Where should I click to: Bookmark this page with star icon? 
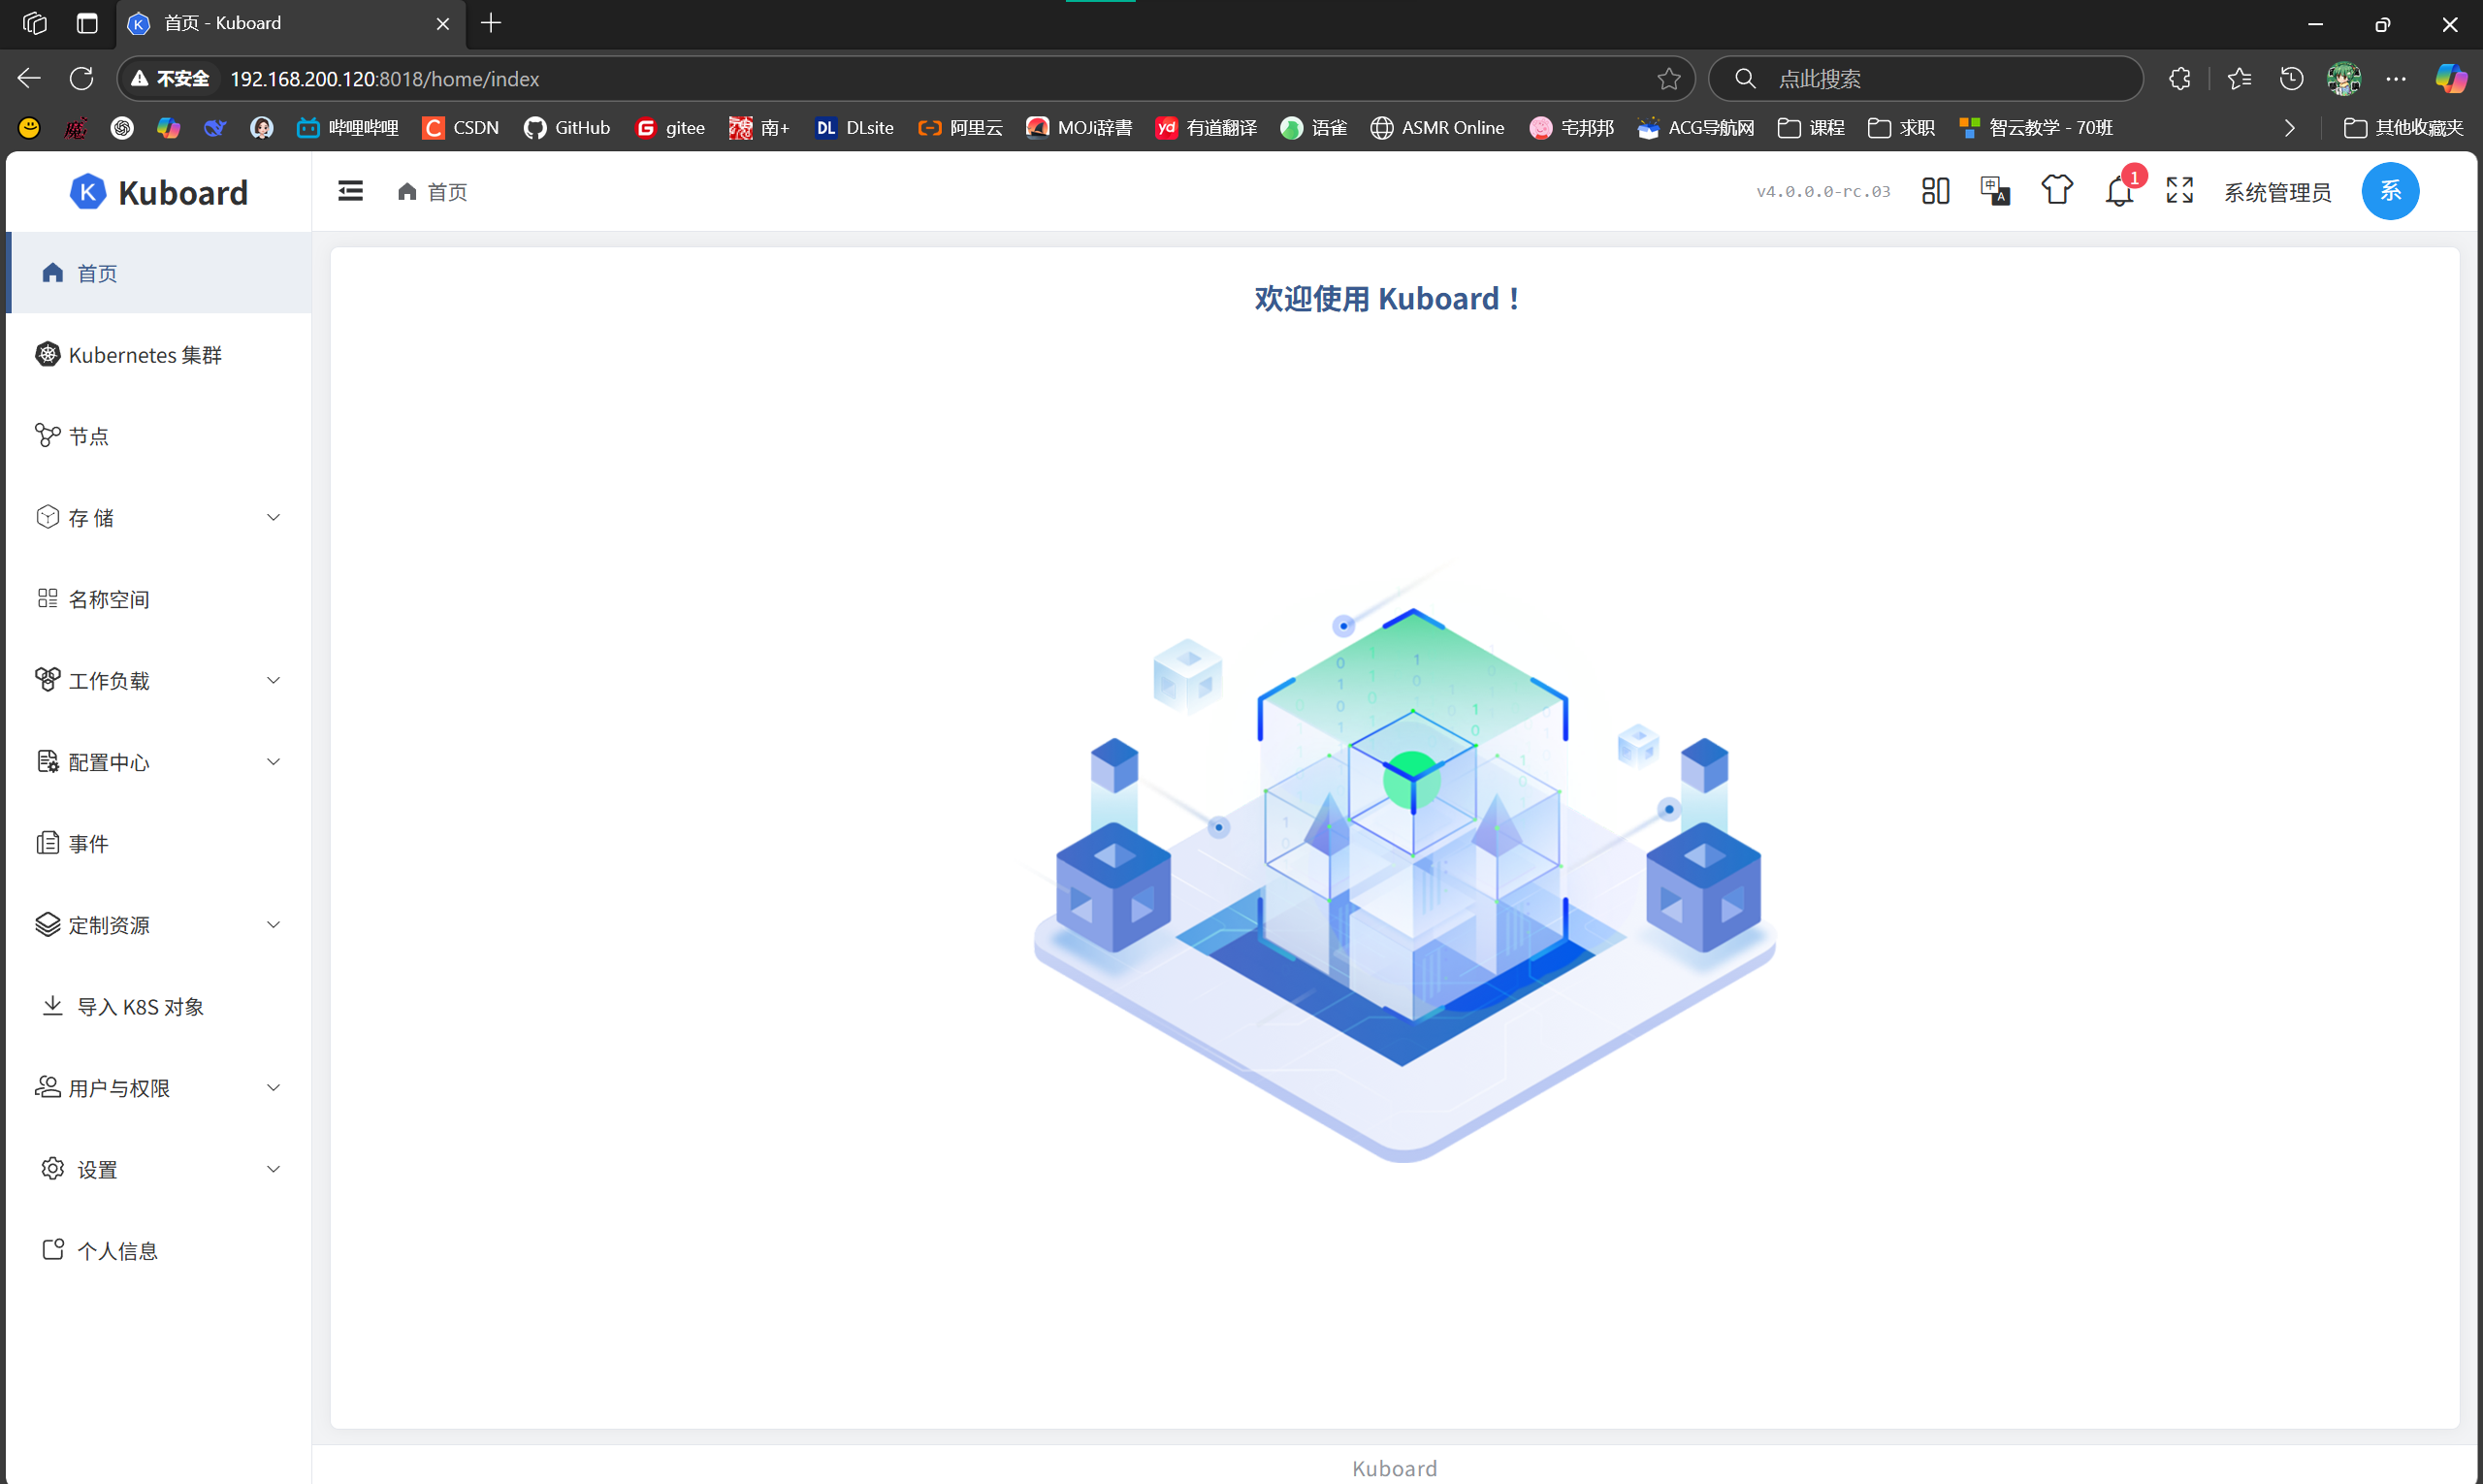1668,78
